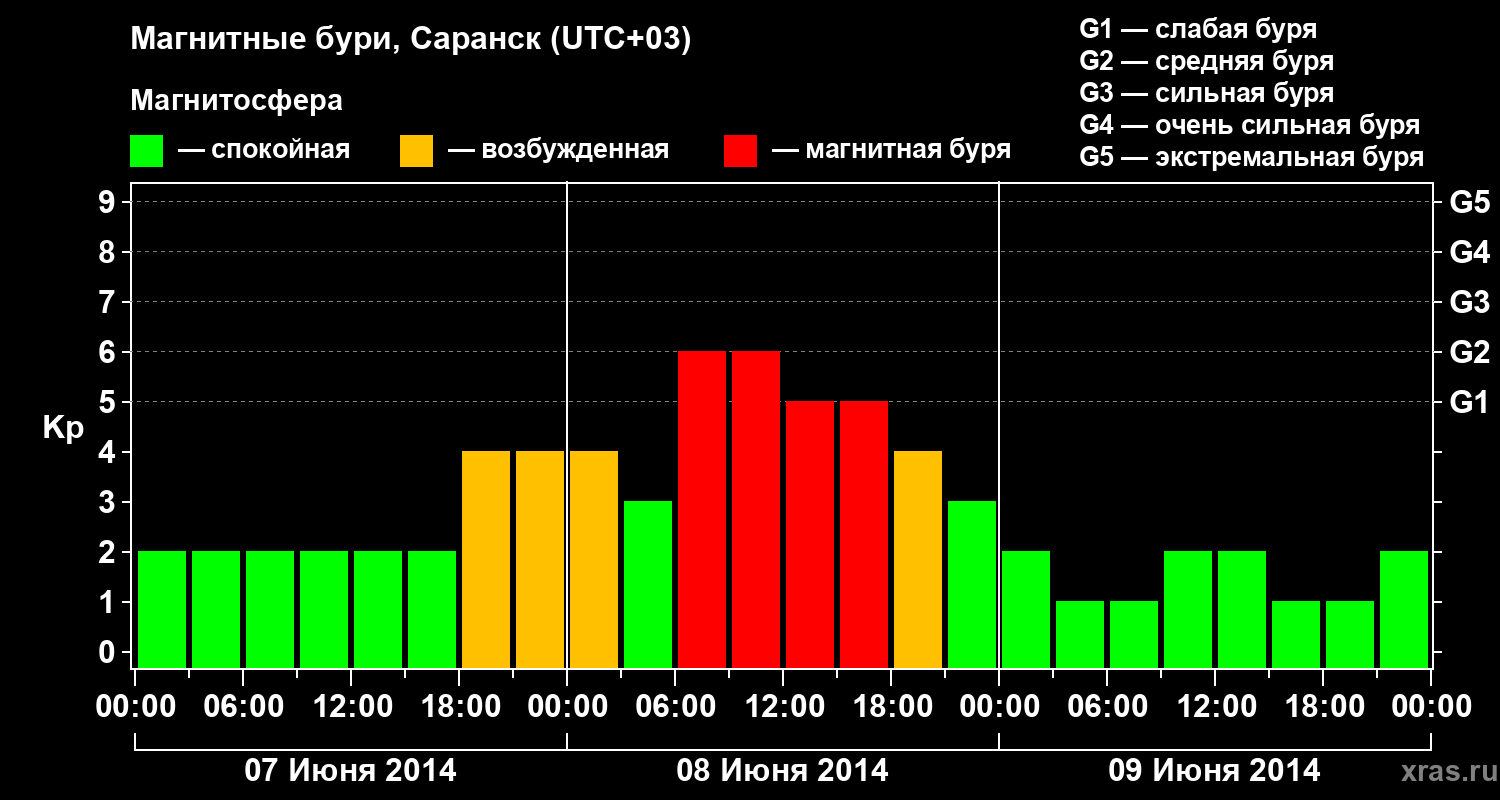This screenshot has height=800, width=1500.
Task: Click the 'G2' label on the right axis
Action: 1470,352
